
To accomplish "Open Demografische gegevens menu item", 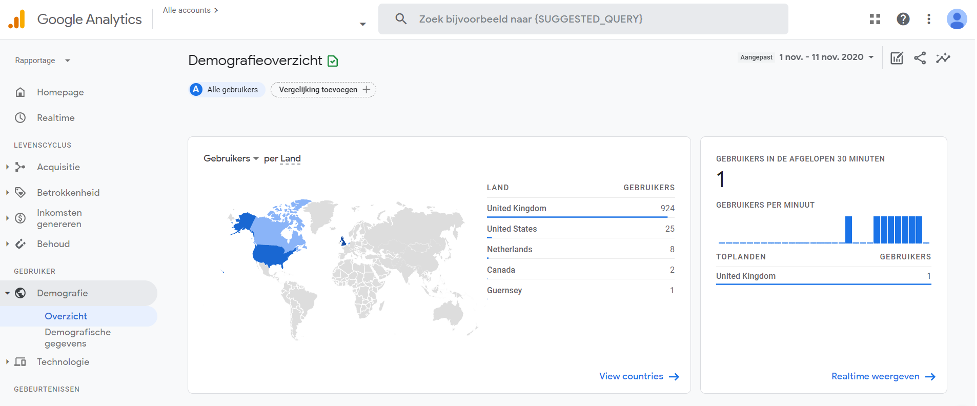I will (x=79, y=338).
